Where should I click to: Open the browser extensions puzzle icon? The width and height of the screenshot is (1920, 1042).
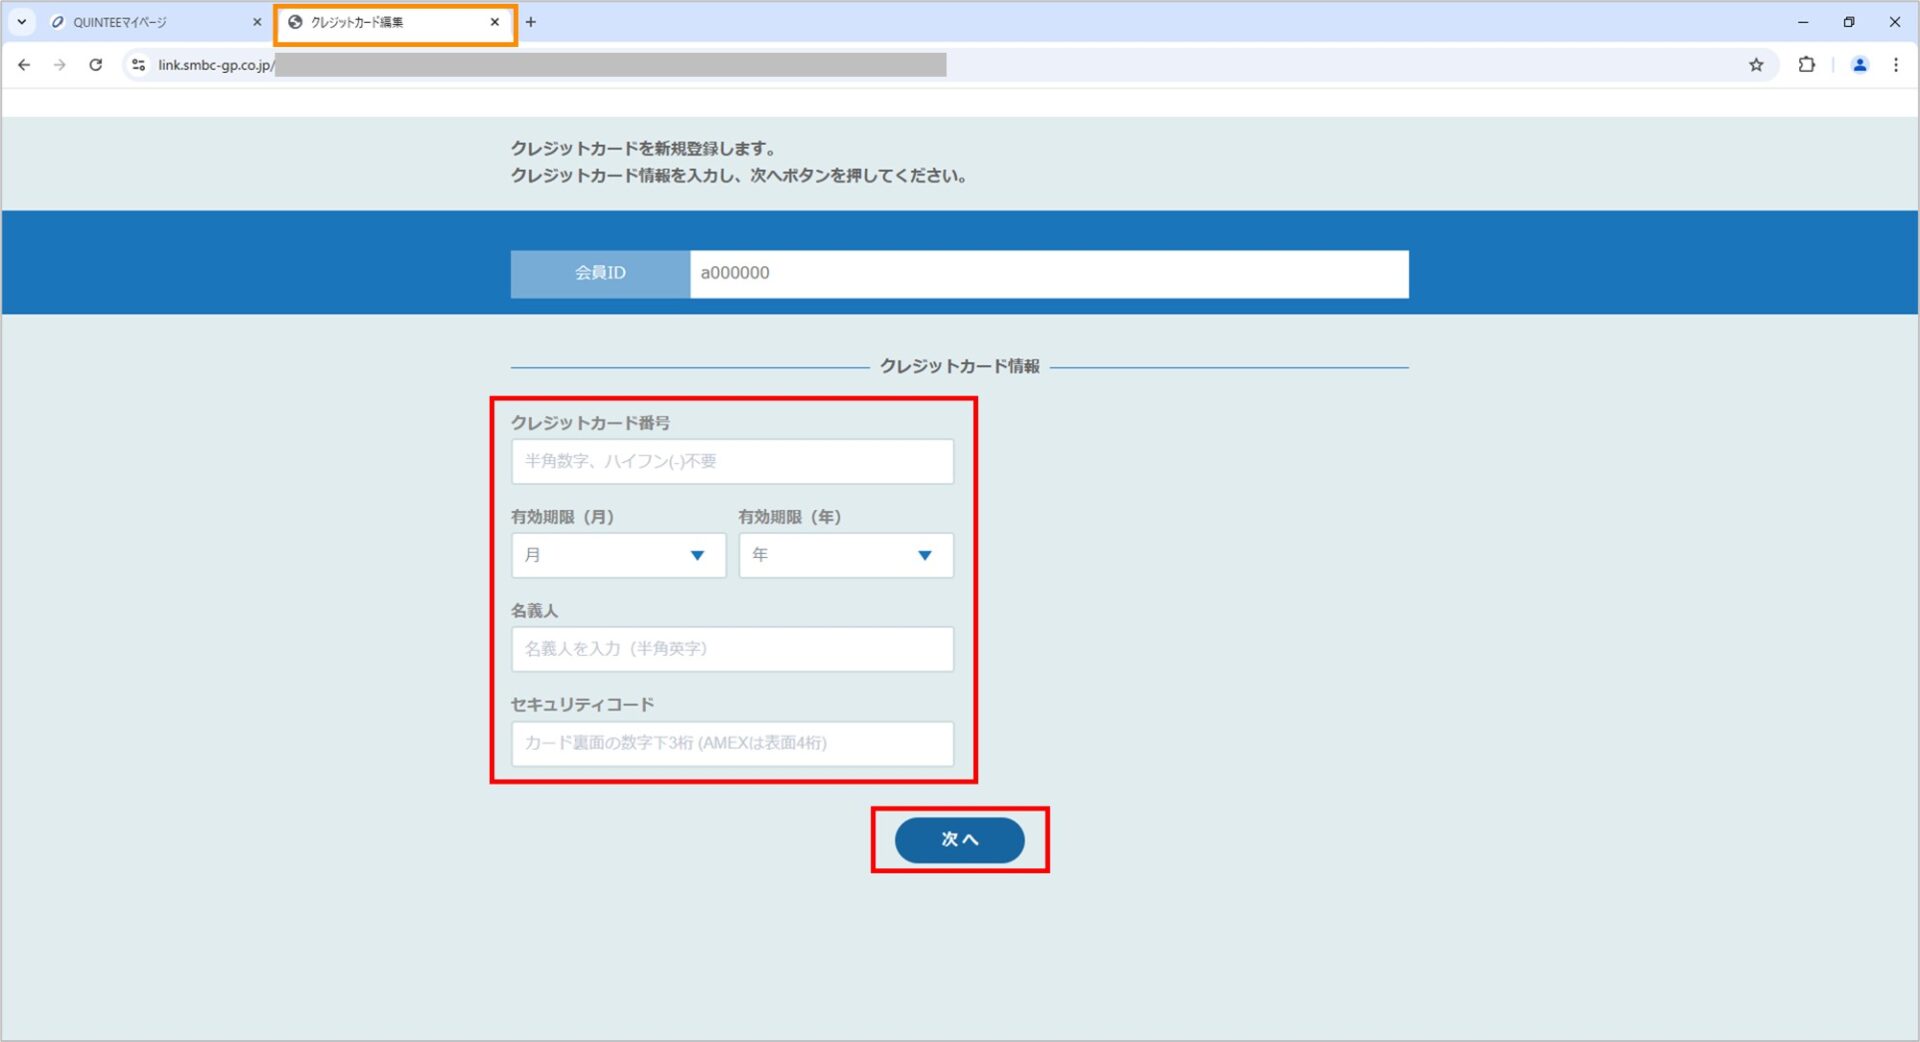click(x=1806, y=65)
